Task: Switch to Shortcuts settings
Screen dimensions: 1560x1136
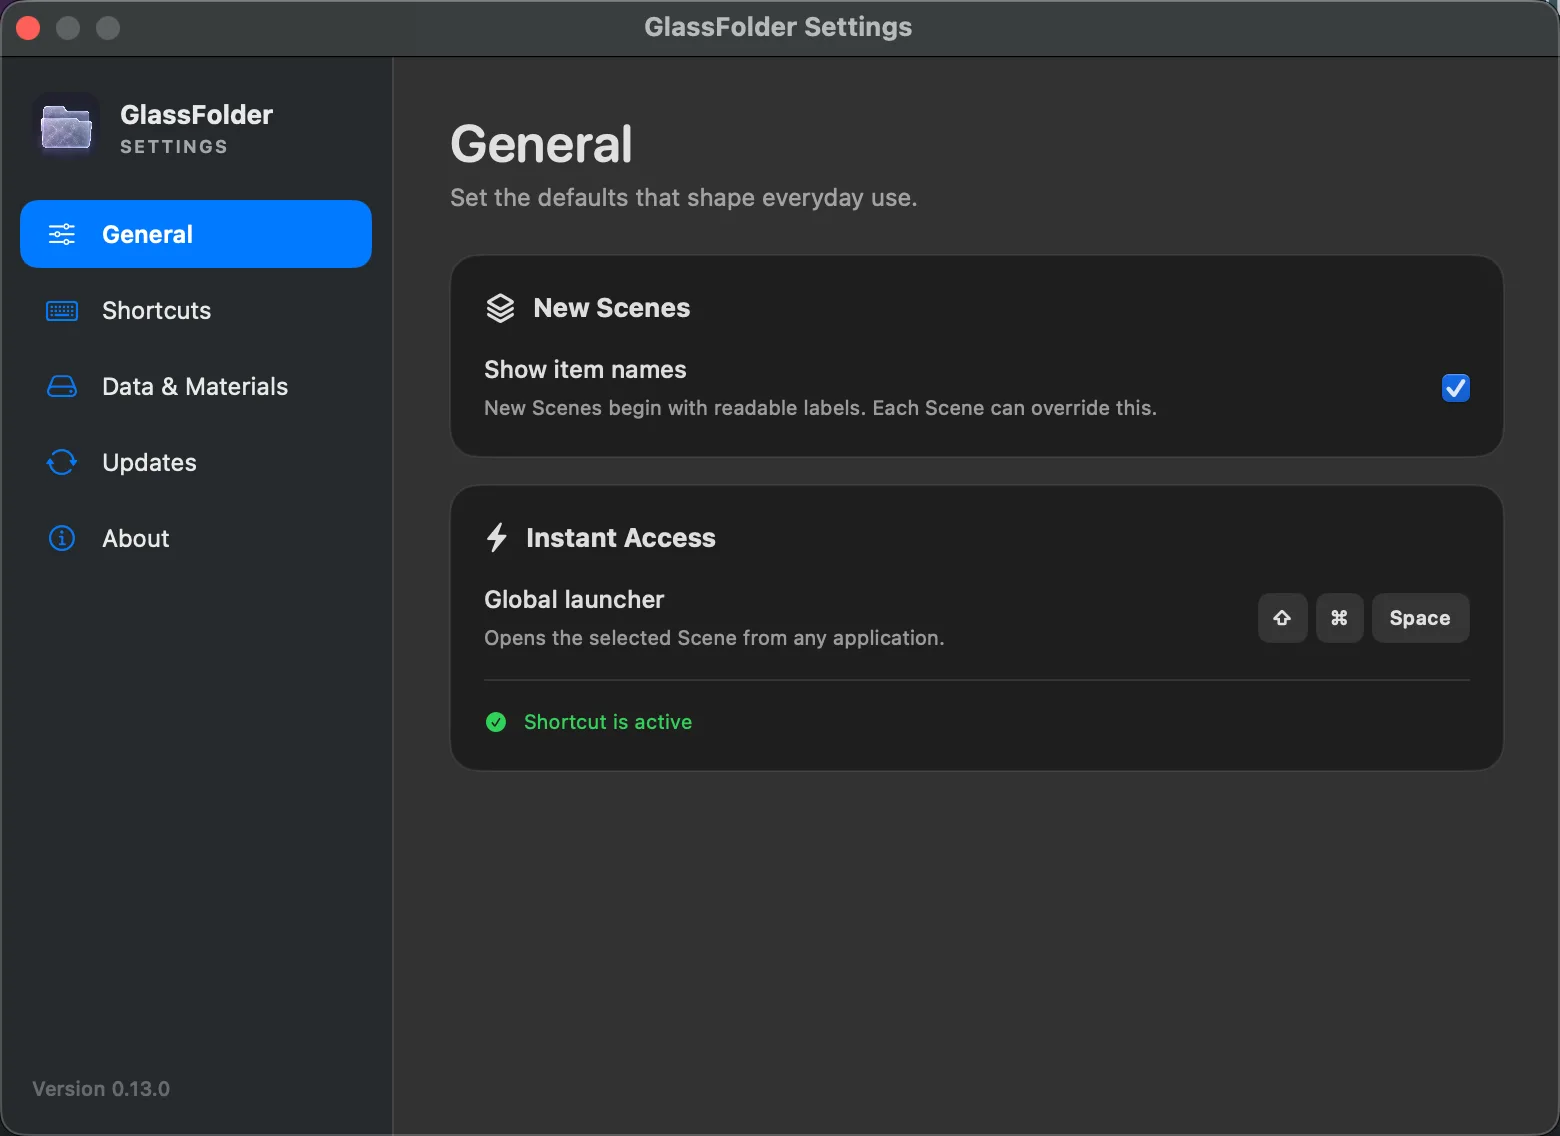Action: (x=196, y=310)
